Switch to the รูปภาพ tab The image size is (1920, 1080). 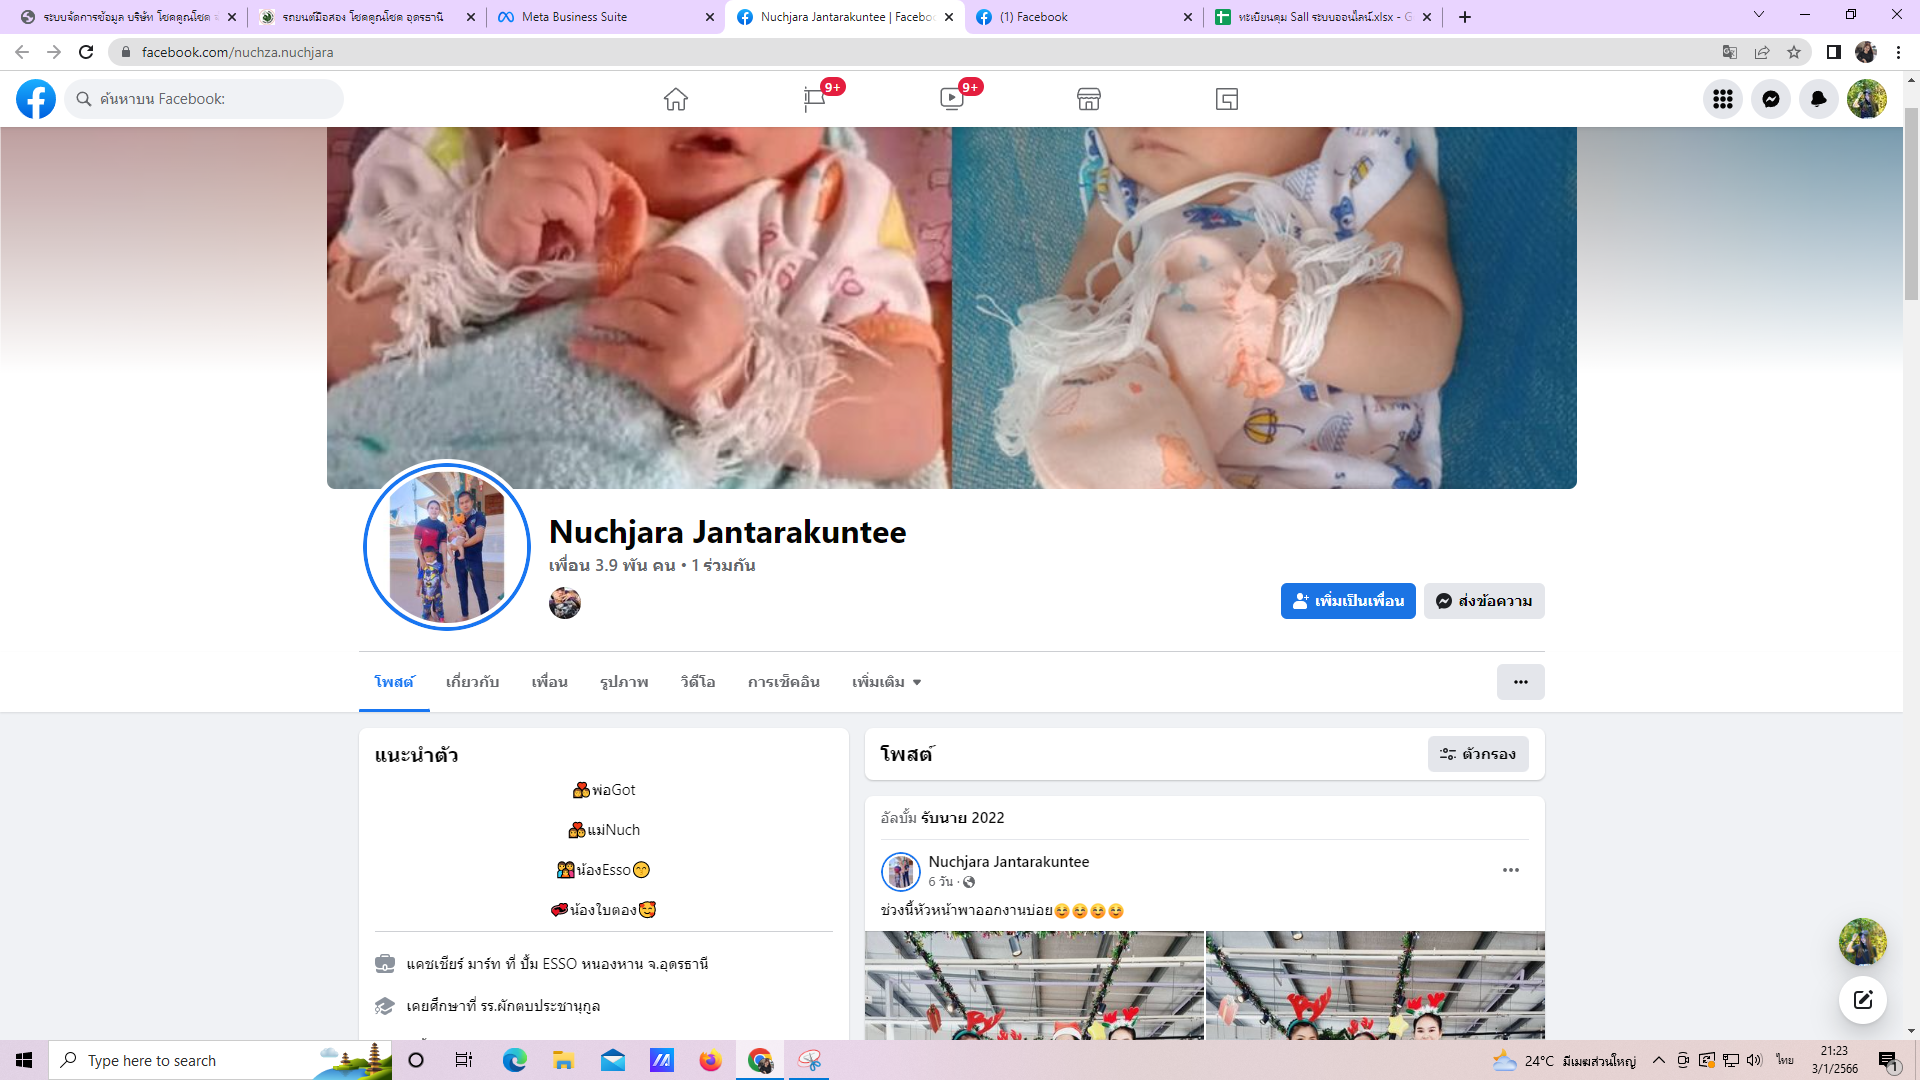click(624, 682)
